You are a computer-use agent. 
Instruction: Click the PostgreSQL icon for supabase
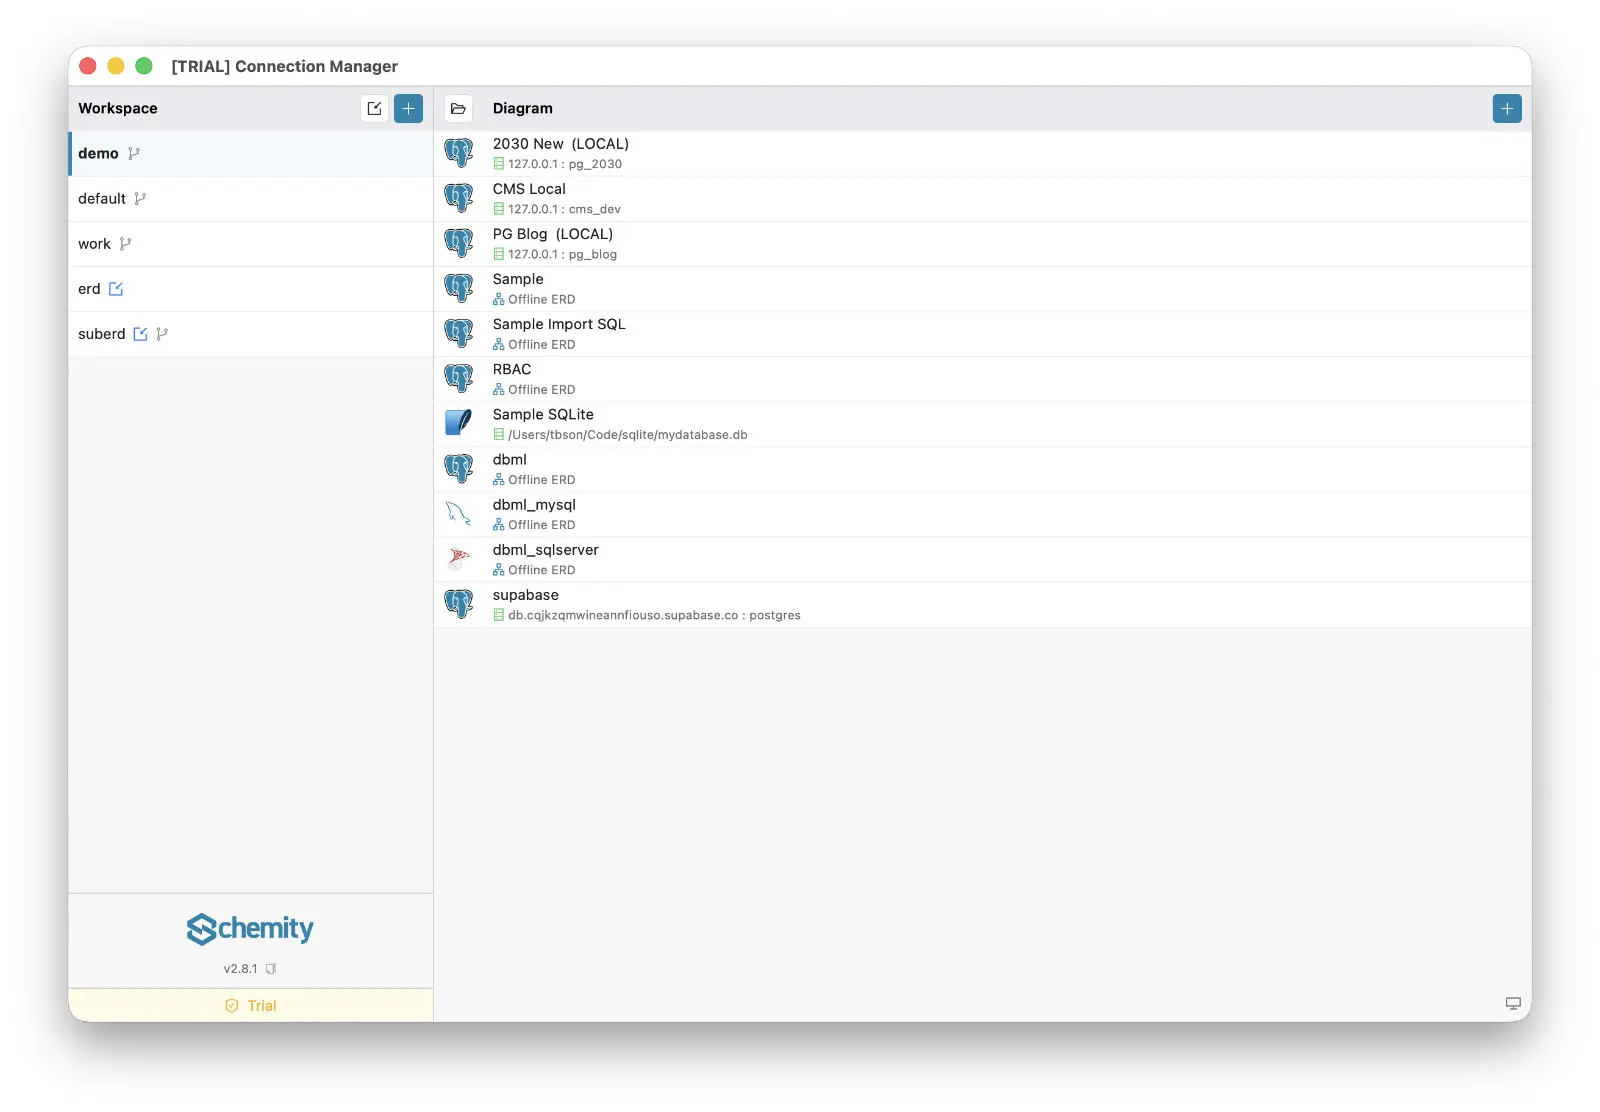pos(459,603)
